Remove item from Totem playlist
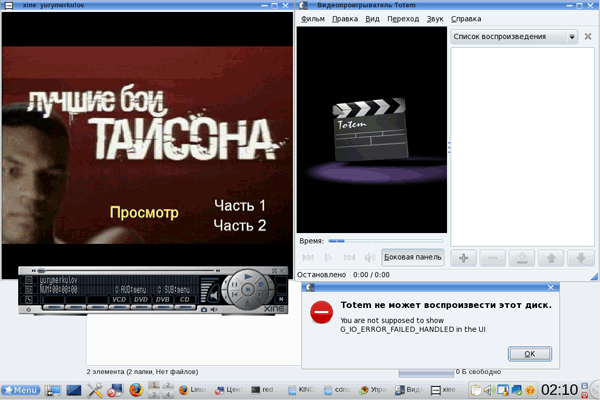This screenshot has height=400, width=600. point(493,258)
